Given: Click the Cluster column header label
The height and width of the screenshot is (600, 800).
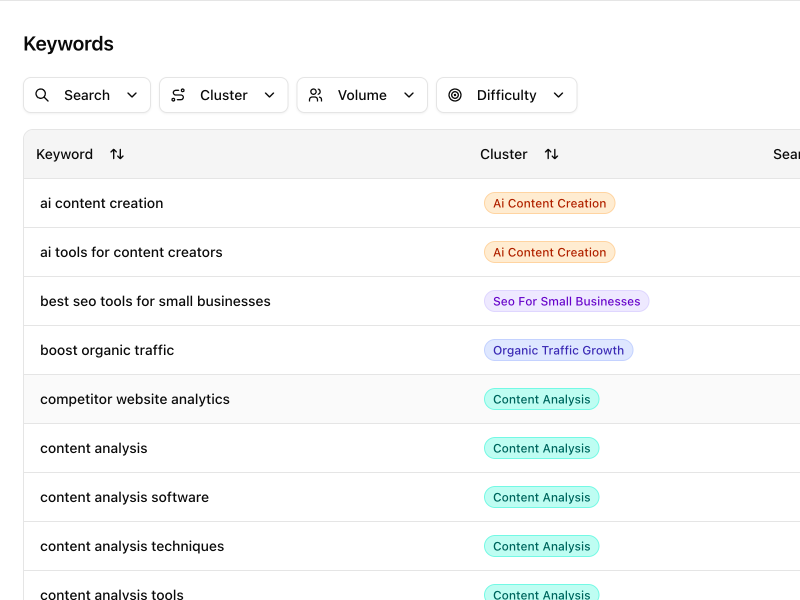Looking at the screenshot, I should (x=503, y=154).
